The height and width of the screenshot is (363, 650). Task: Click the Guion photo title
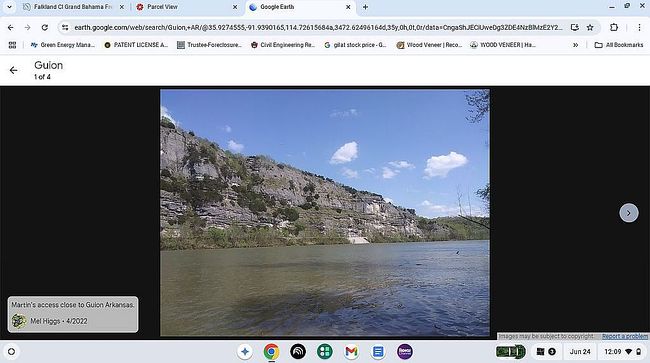49,65
